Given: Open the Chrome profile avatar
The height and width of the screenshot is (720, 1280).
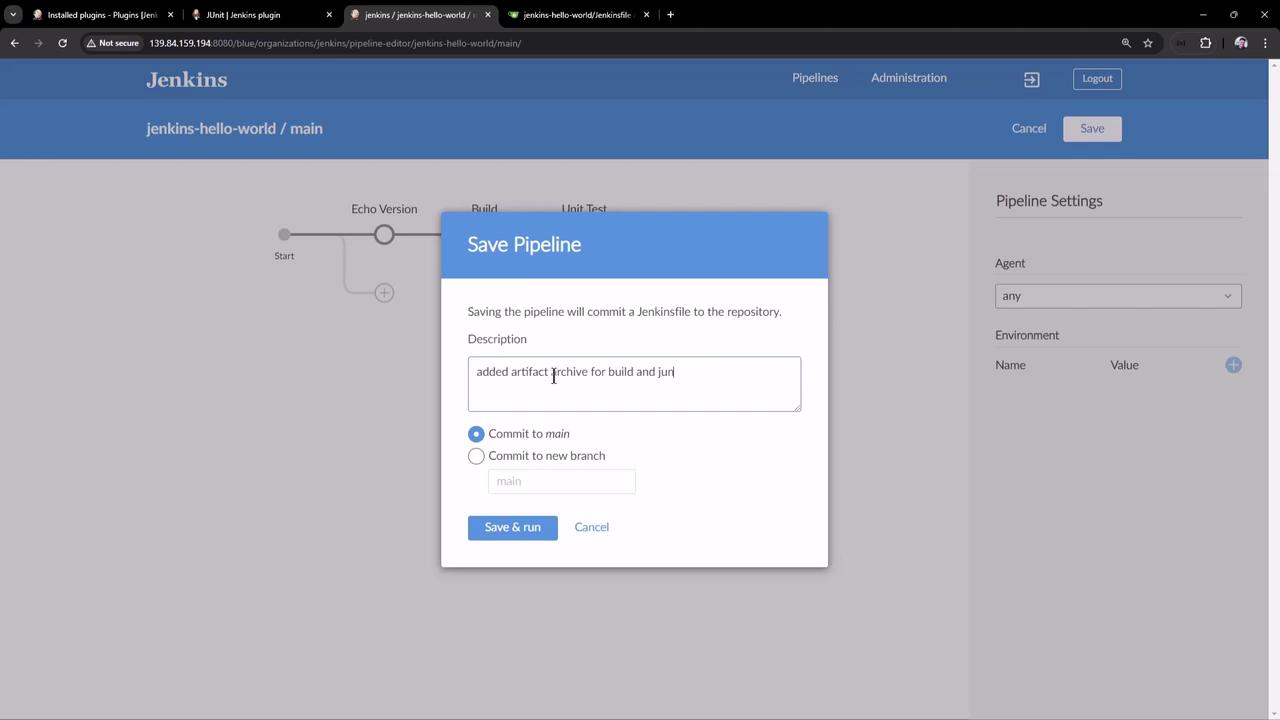Looking at the screenshot, I should pos(1241,43).
